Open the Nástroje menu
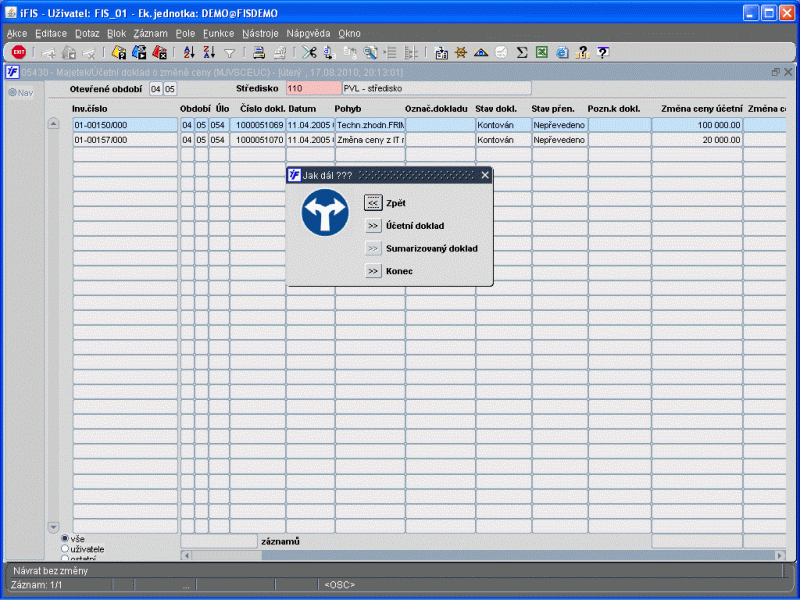The height and width of the screenshot is (600, 800). [x=260, y=33]
